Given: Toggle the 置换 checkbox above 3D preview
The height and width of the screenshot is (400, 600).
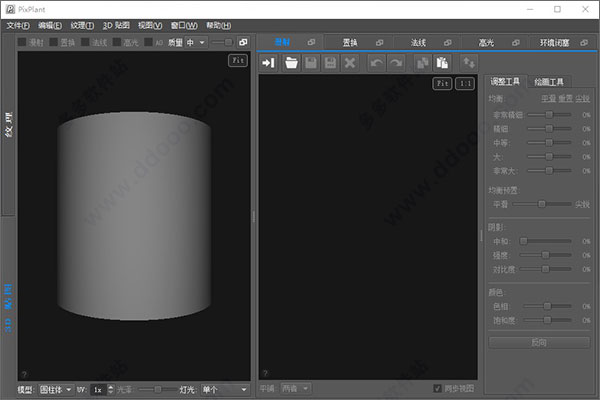Looking at the screenshot, I should (x=54, y=42).
